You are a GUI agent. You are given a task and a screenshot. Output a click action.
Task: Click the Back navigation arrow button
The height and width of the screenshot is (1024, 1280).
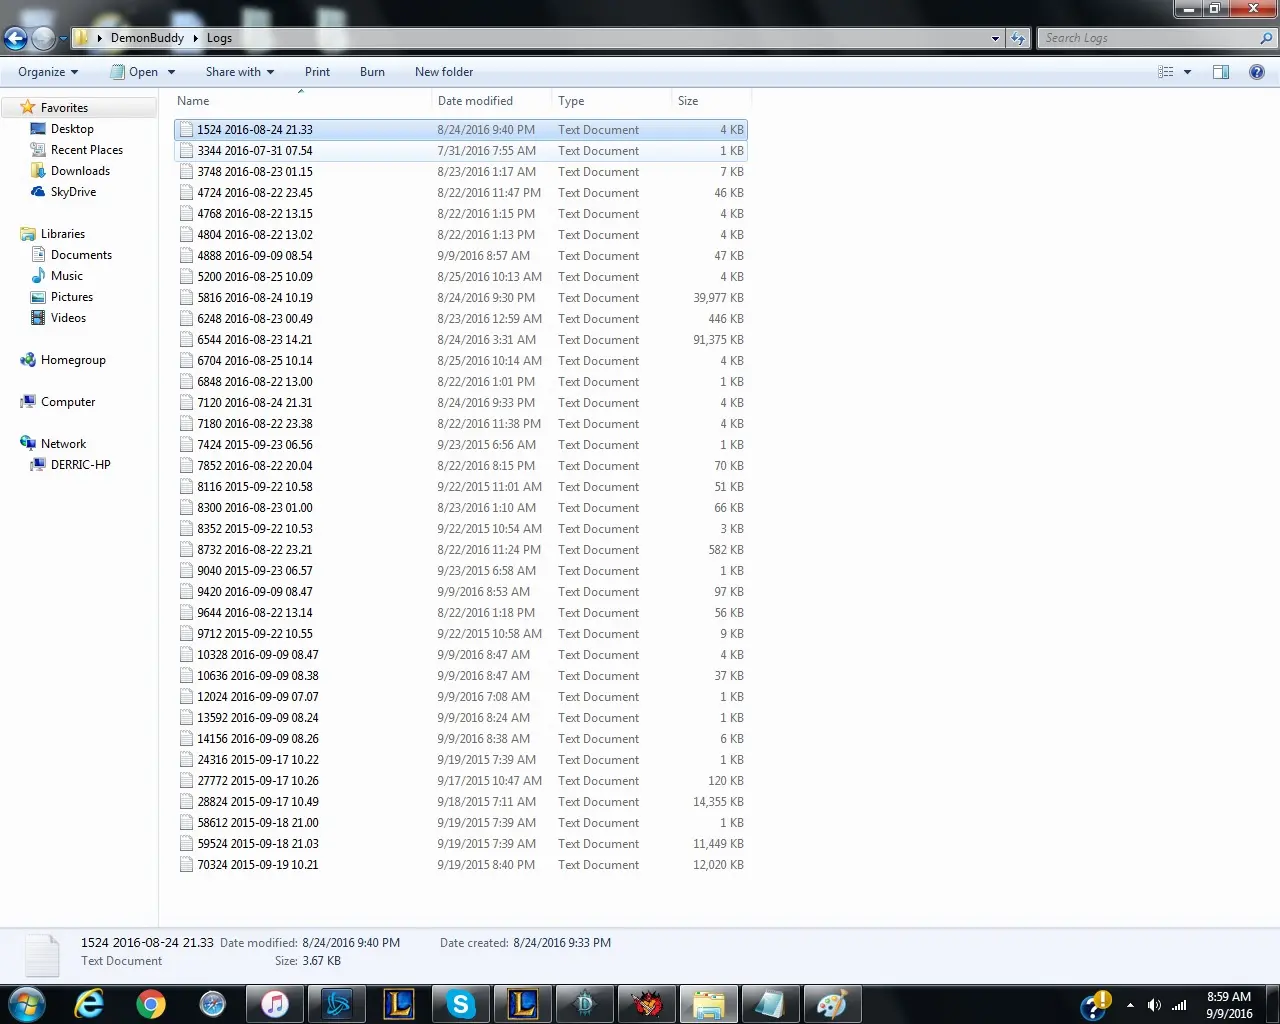coord(15,39)
